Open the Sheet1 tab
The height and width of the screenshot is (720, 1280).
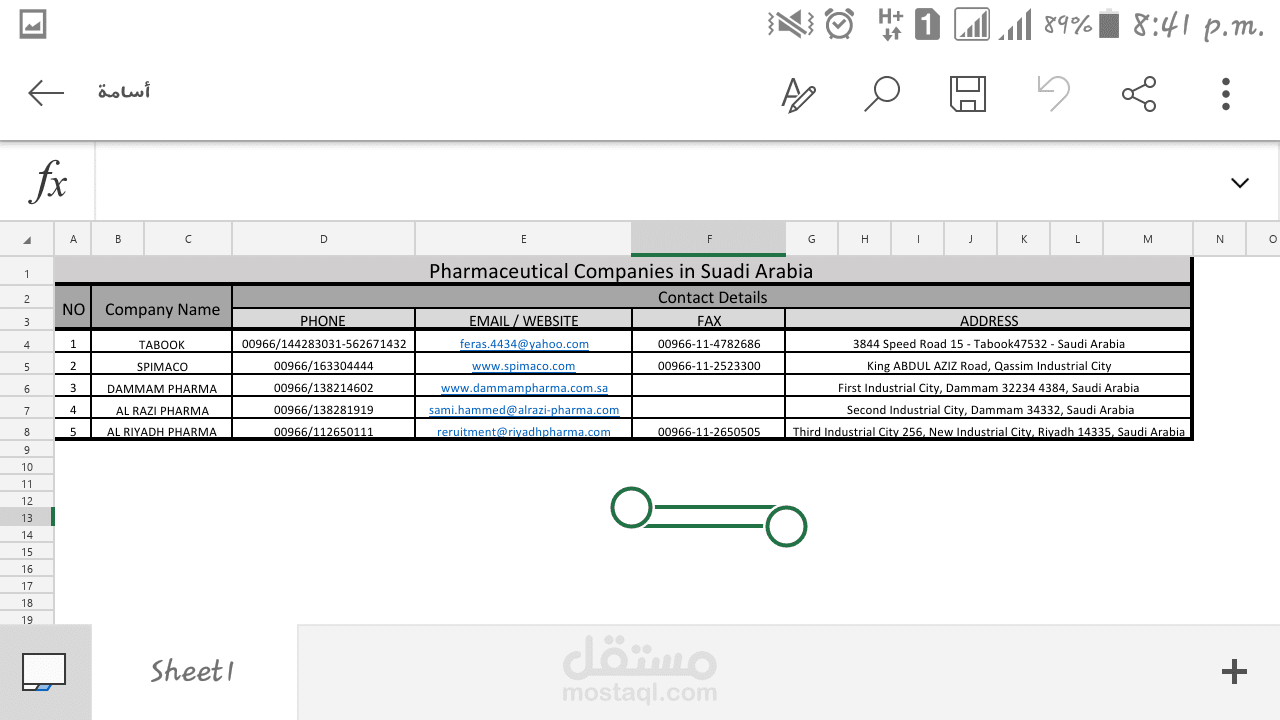pos(193,671)
